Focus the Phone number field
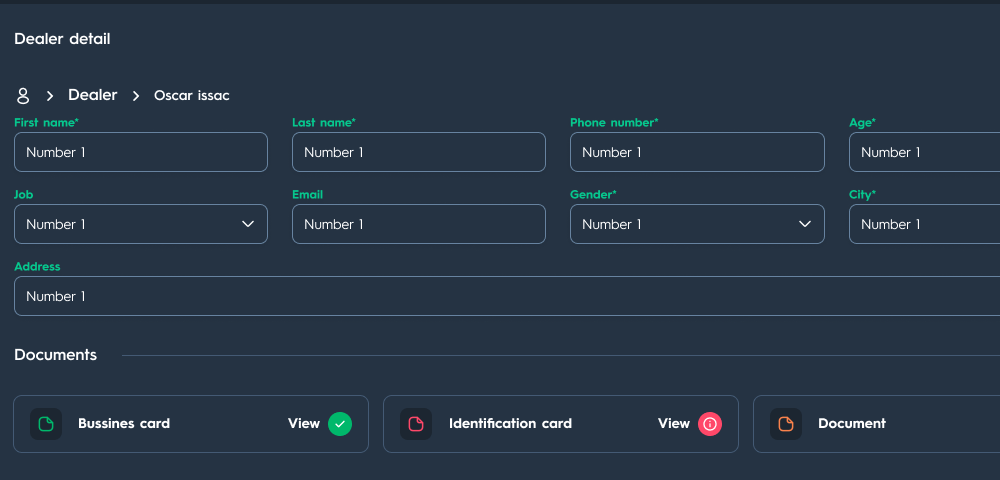This screenshot has width=1000, height=480. [x=697, y=152]
